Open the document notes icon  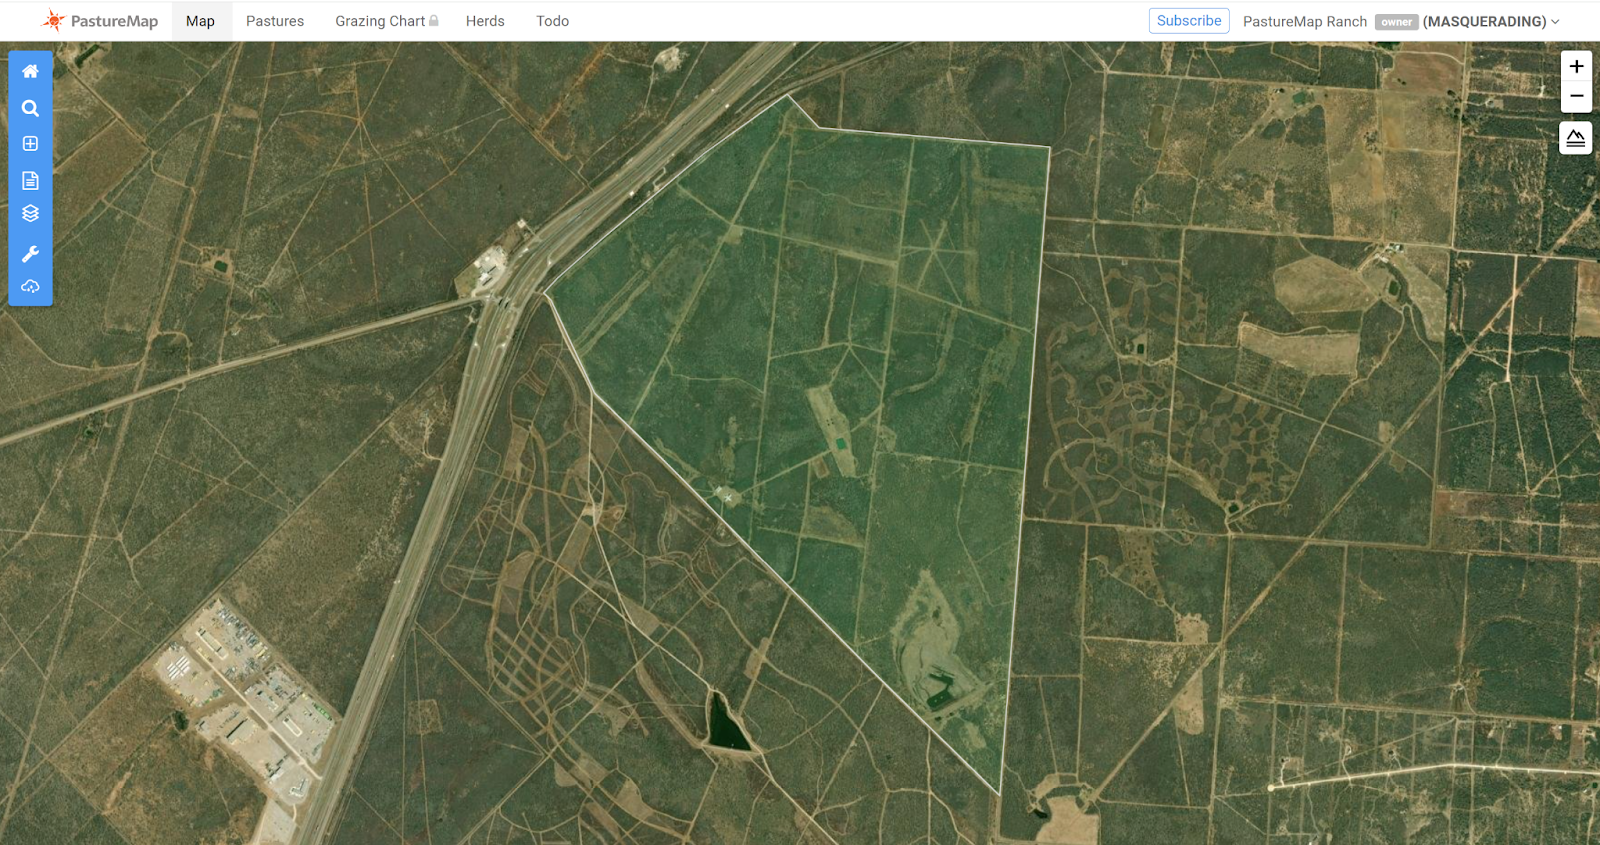pos(30,180)
